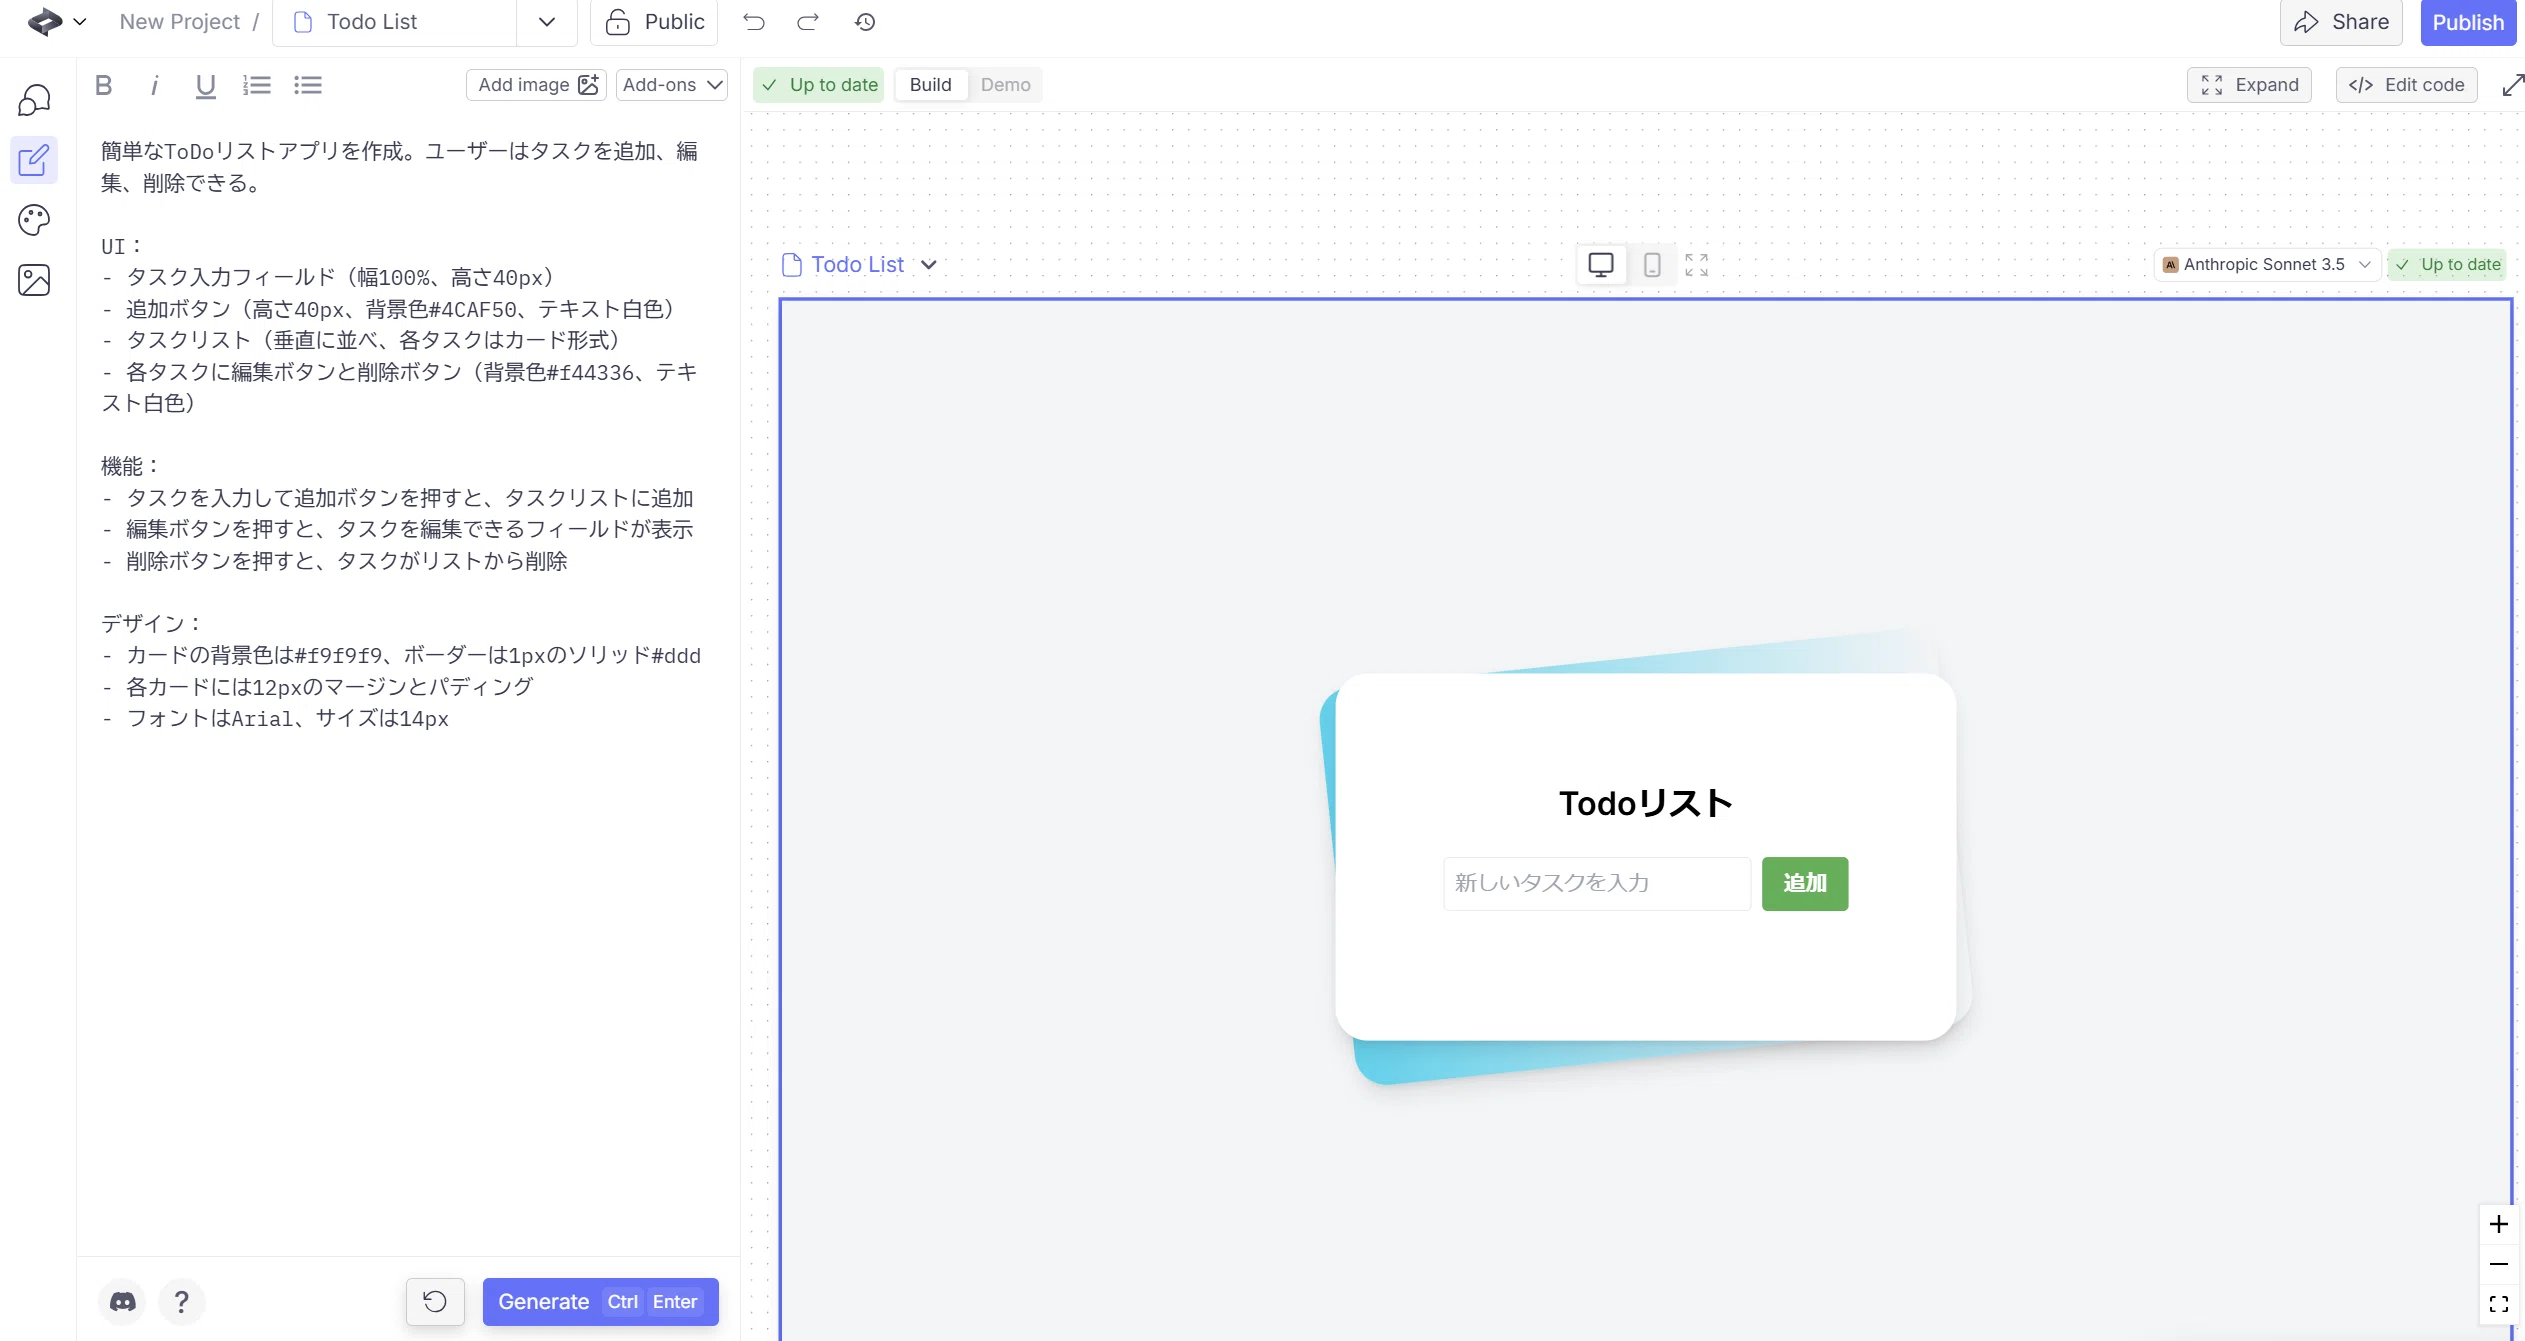Switch to the Build tab
The image size is (2525, 1341).
coord(930,85)
